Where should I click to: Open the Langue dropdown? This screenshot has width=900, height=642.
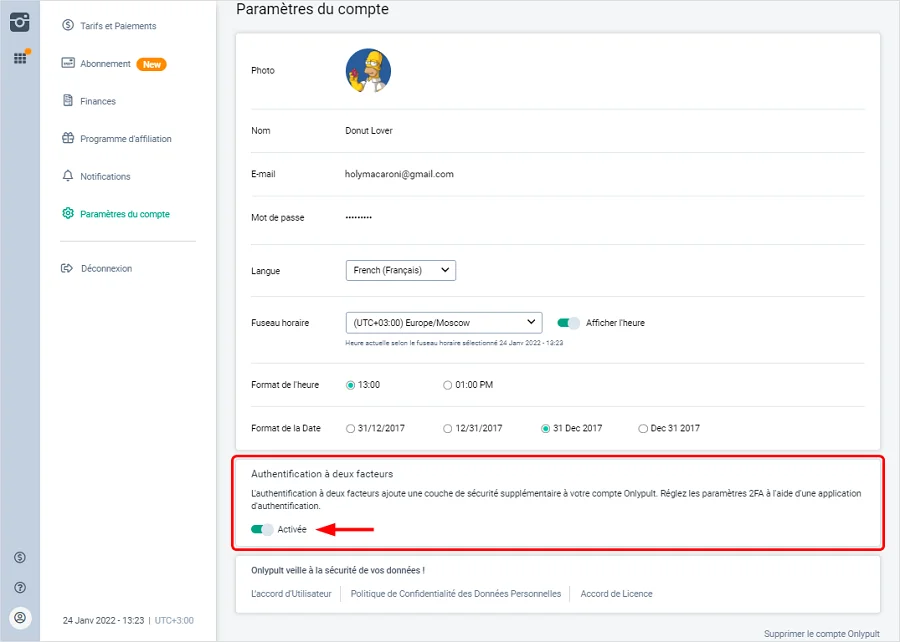click(x=400, y=270)
